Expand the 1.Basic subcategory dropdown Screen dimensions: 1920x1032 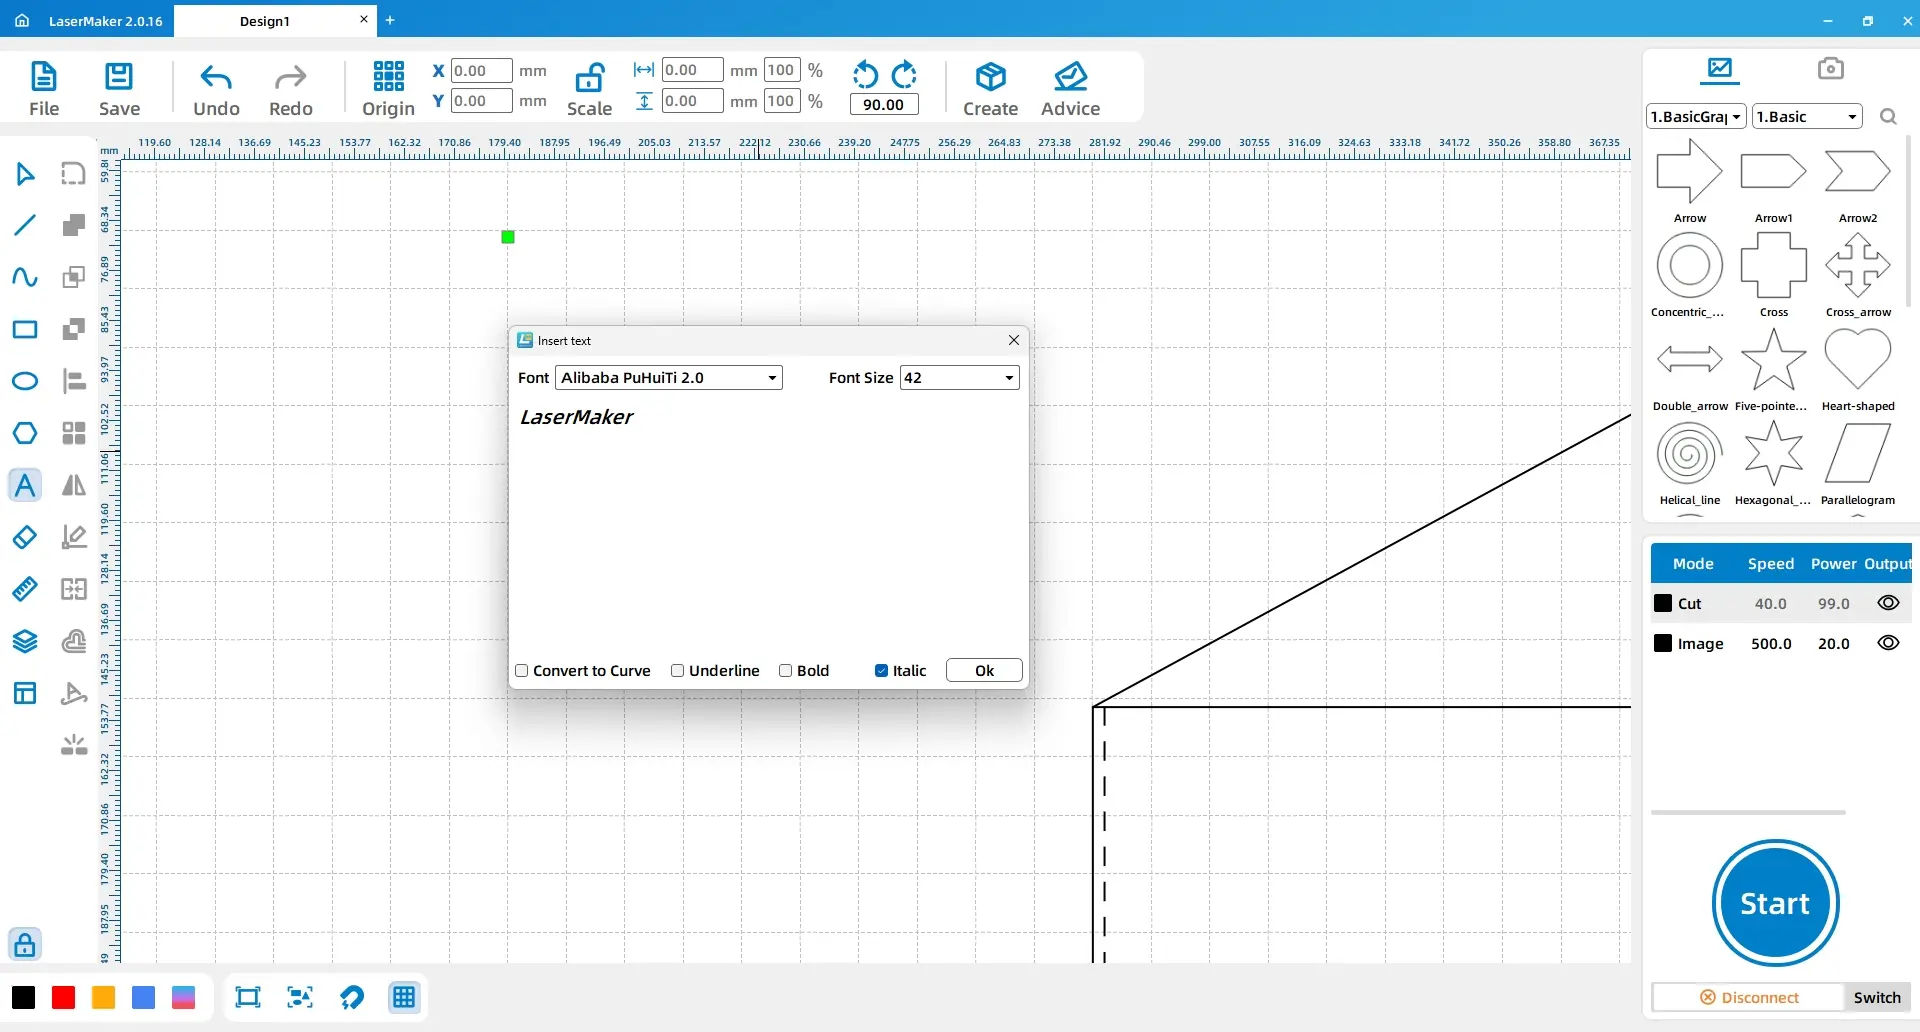click(1808, 116)
